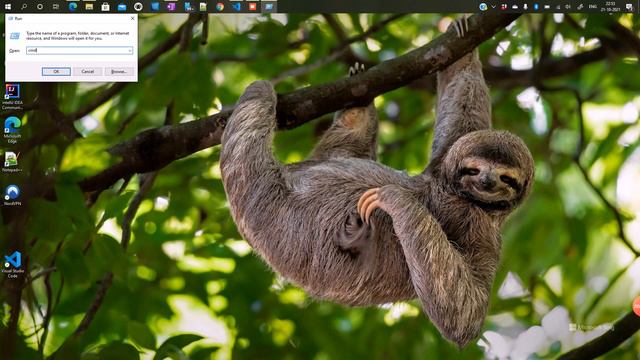640x360 pixels.
Task: Click the Browse... button in Run
Action: click(119, 71)
